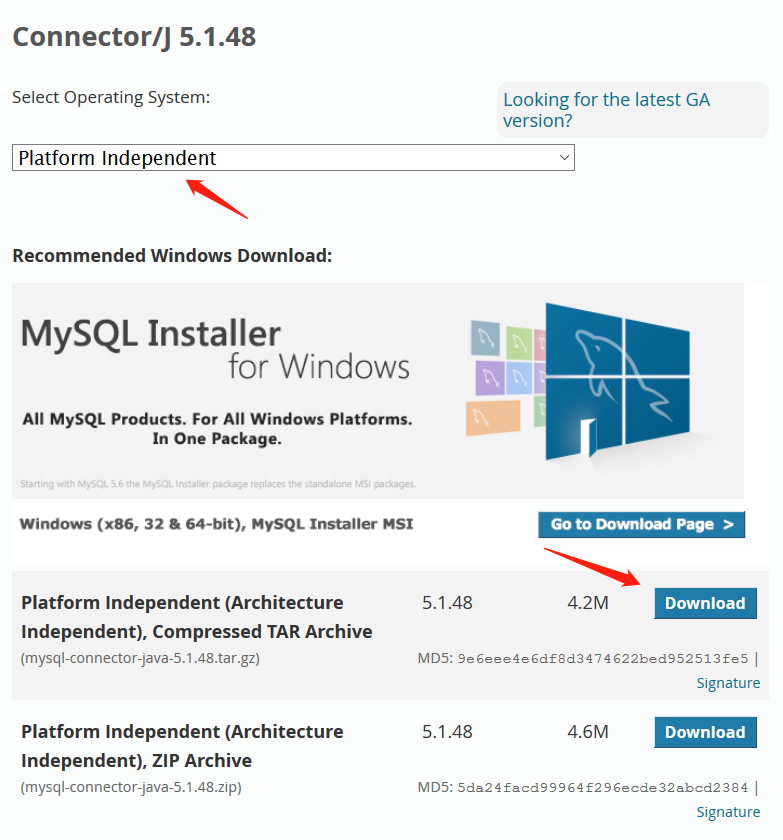The image size is (783, 840).
Task: Click the 4.6M file size value
Action: pos(588,732)
